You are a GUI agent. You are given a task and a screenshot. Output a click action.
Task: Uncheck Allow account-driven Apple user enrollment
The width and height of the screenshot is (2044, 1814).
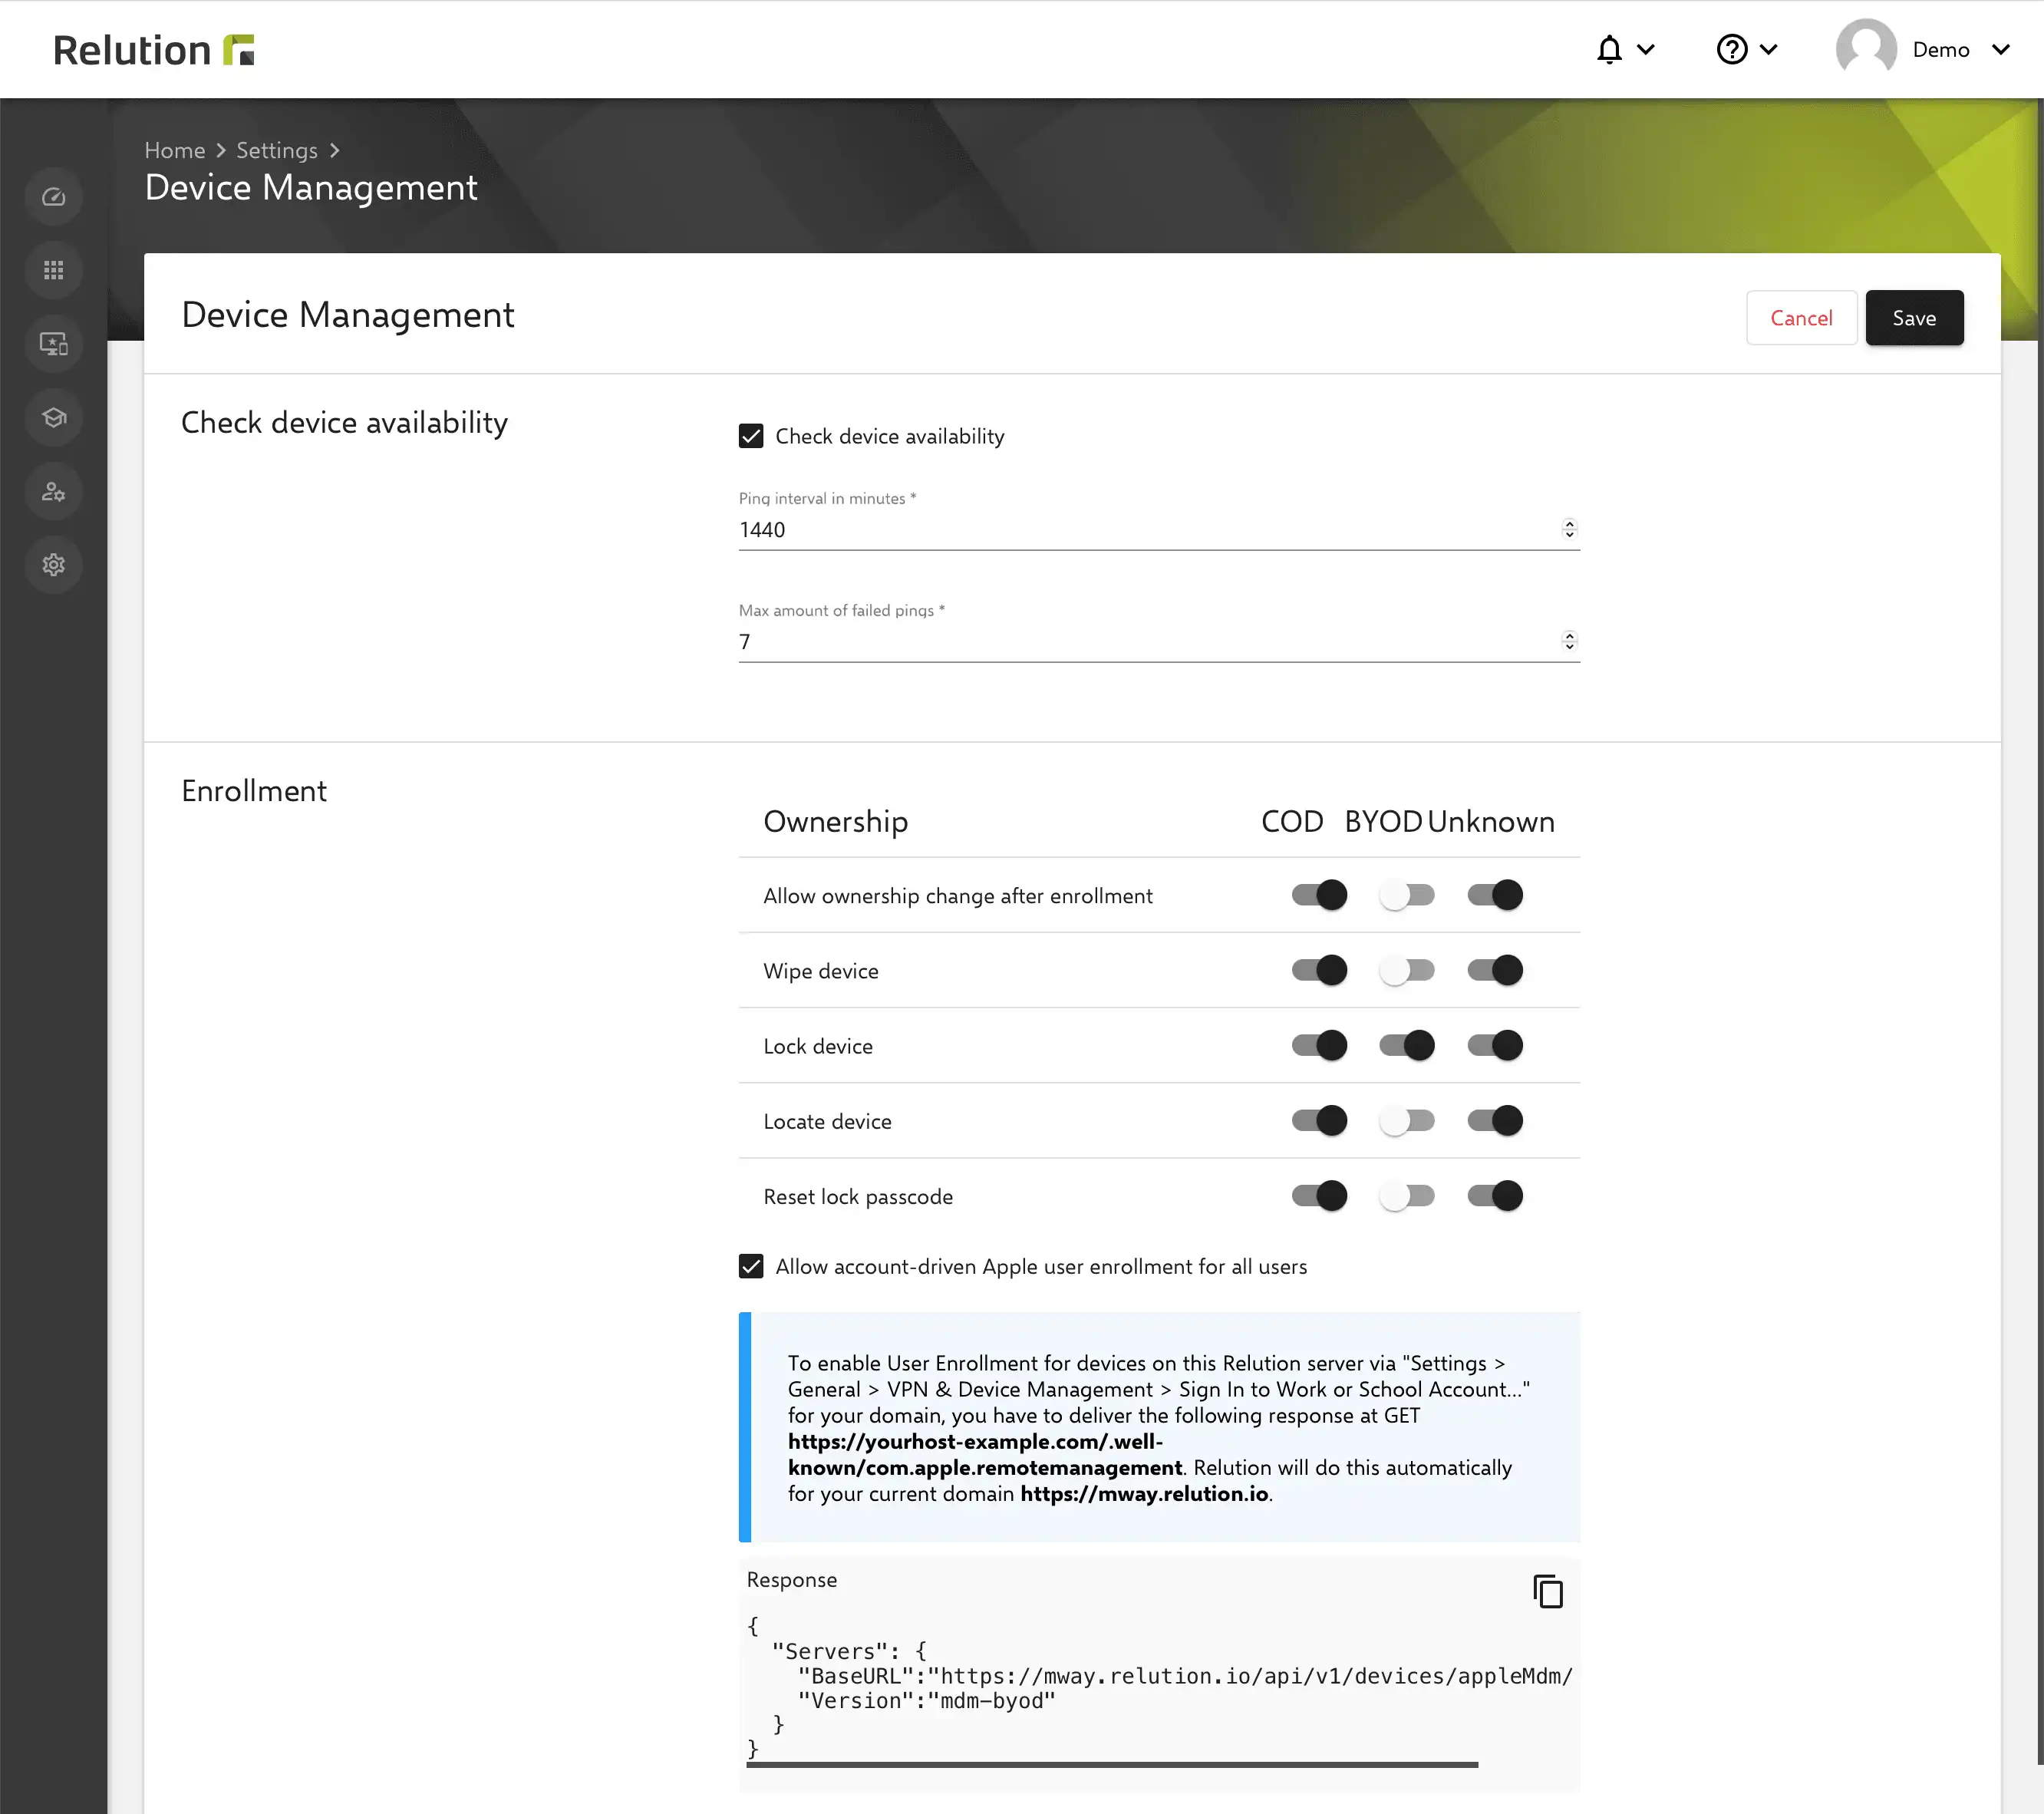pos(751,1266)
